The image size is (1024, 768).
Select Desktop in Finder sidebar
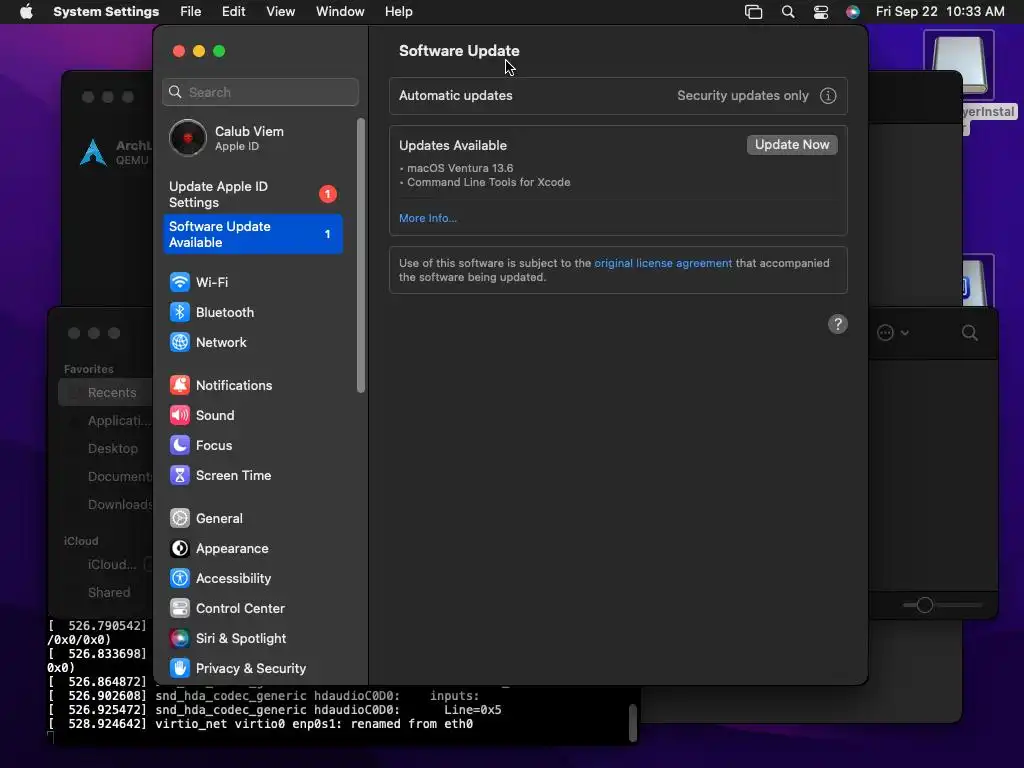coord(112,449)
